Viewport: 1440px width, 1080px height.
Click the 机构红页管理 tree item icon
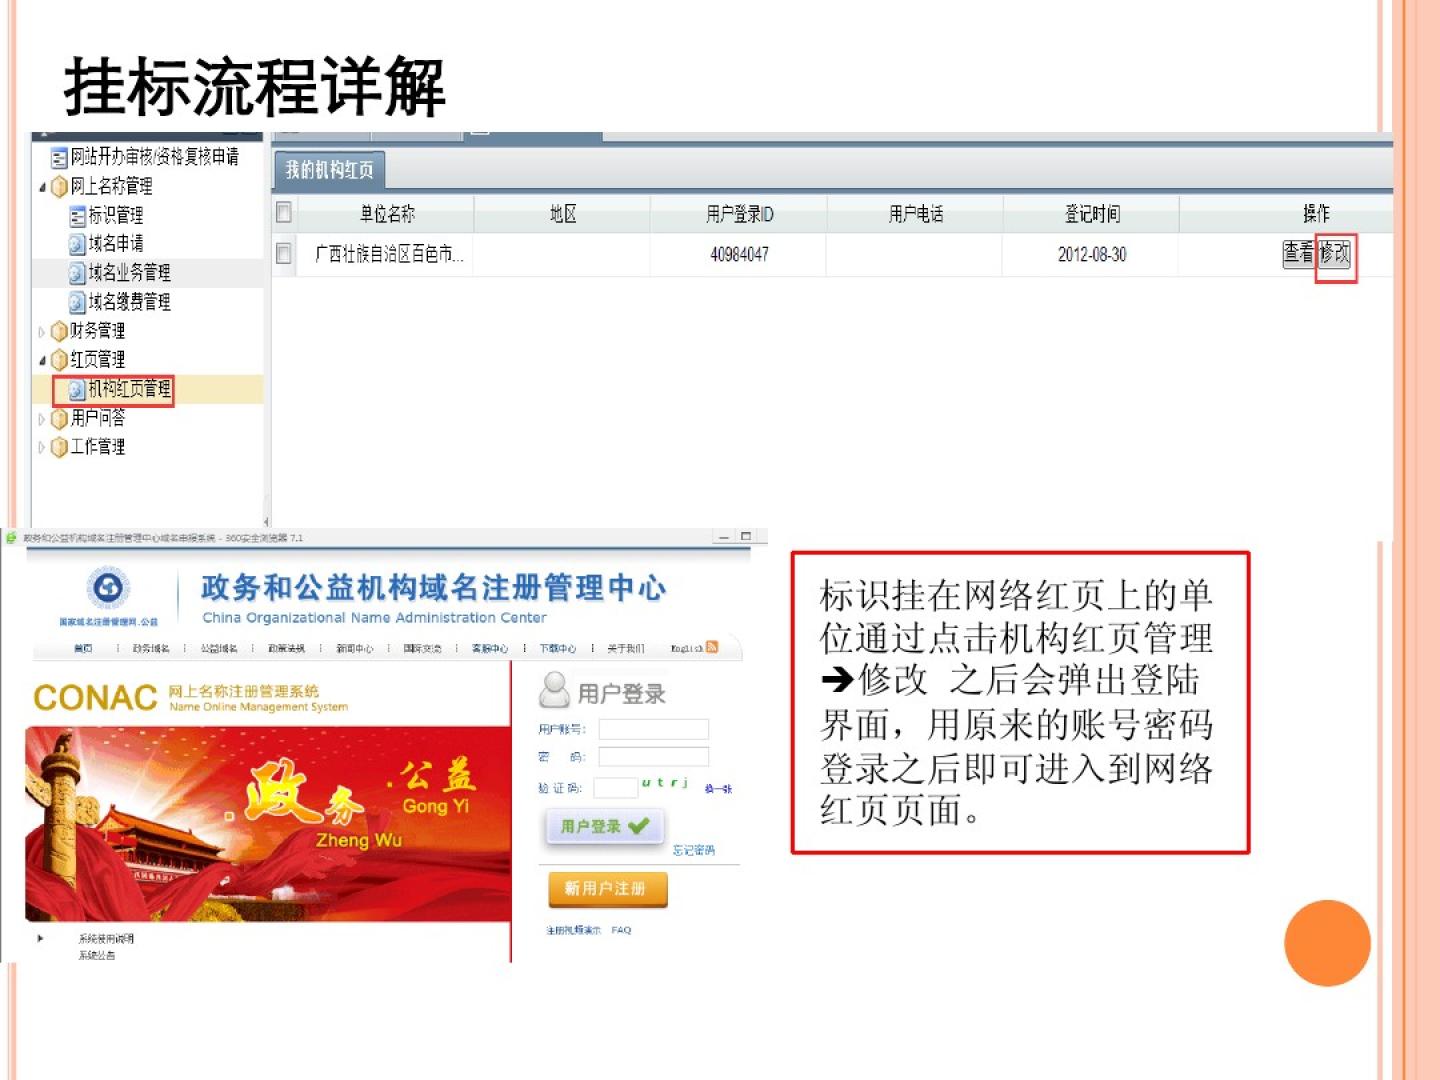[x=77, y=389]
